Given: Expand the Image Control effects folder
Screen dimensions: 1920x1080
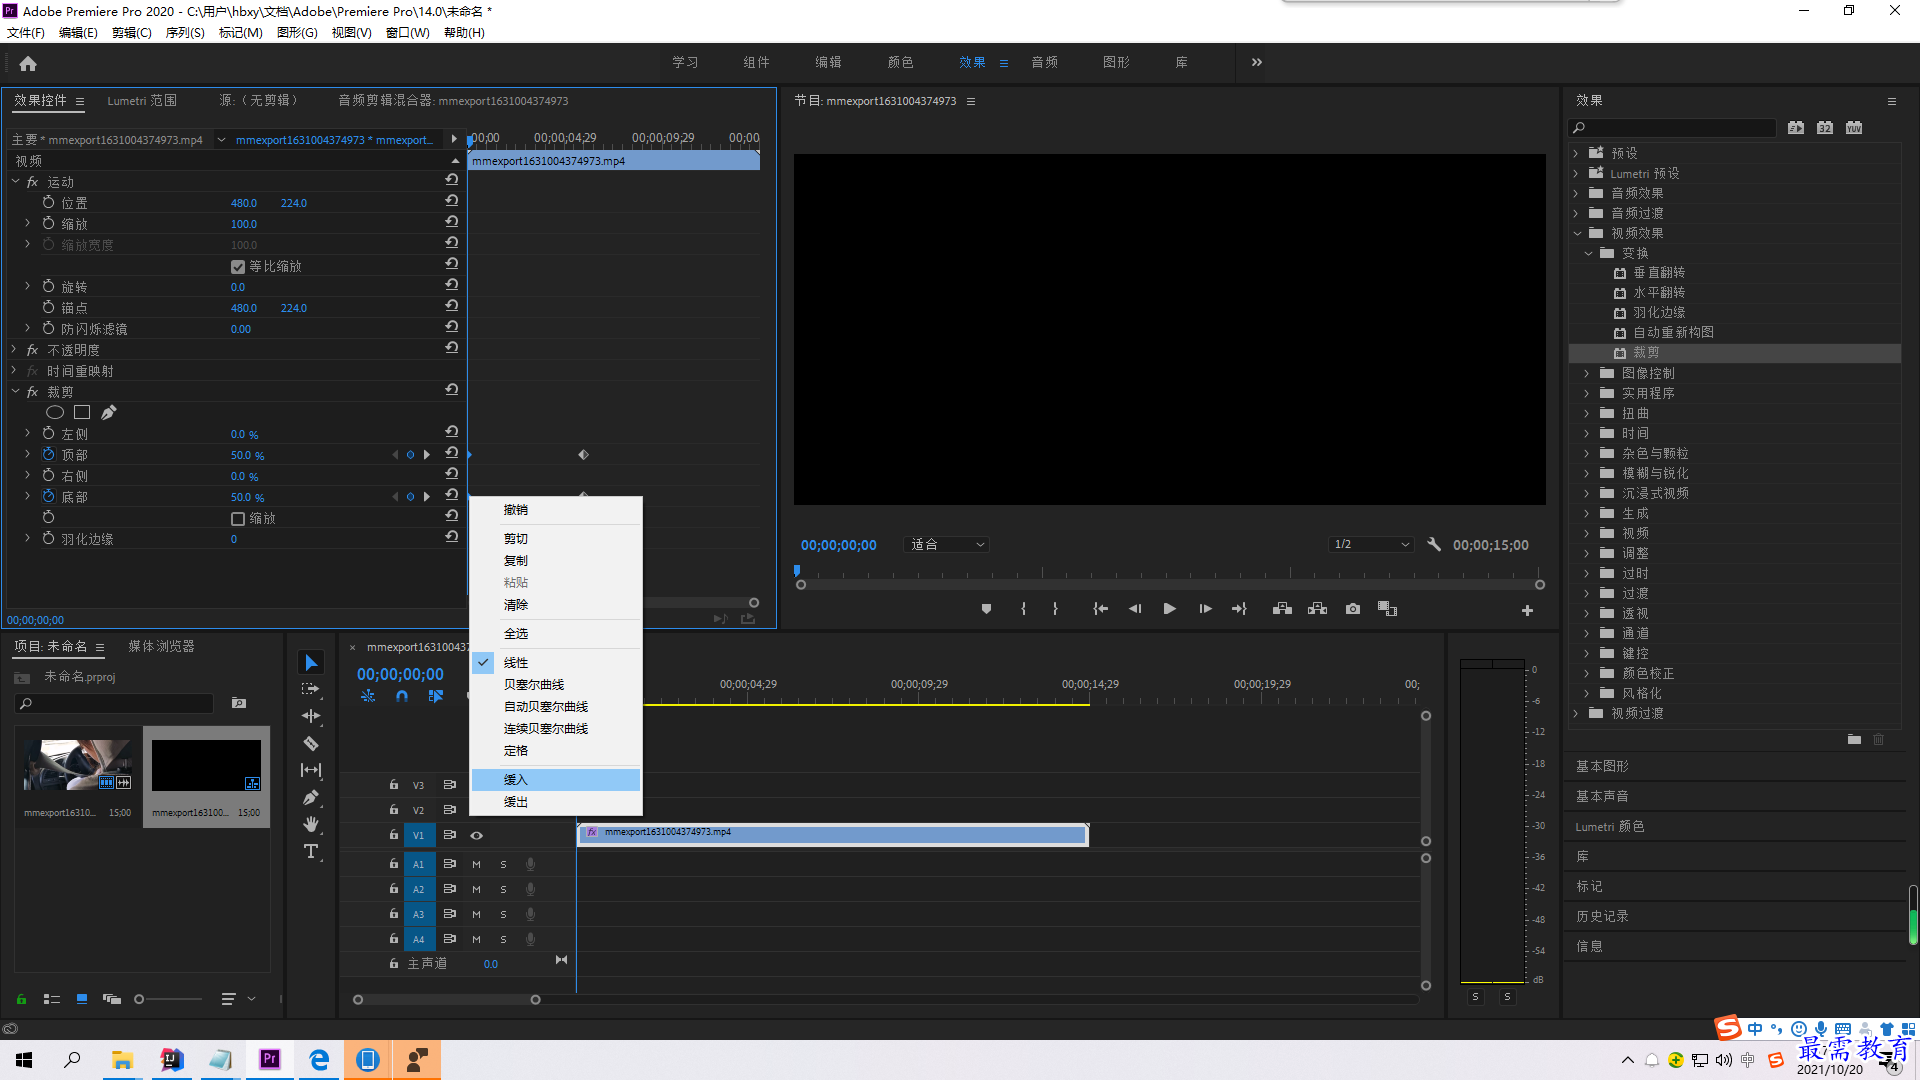Looking at the screenshot, I should pos(1586,373).
